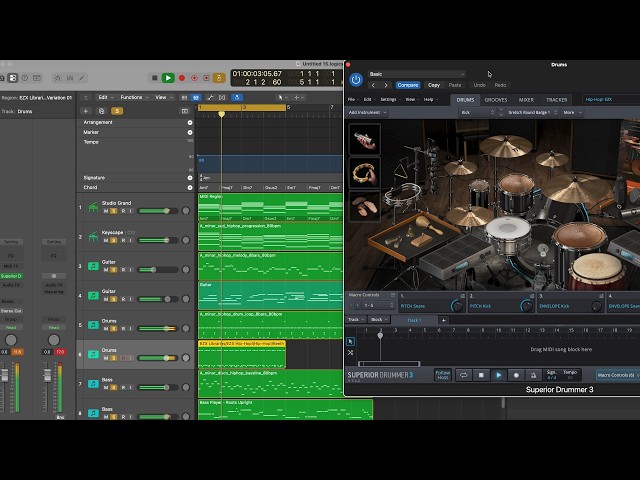Click the shaker percussion thumbnail
Image resolution: width=640 pixels, height=480 pixels.
pos(364,139)
